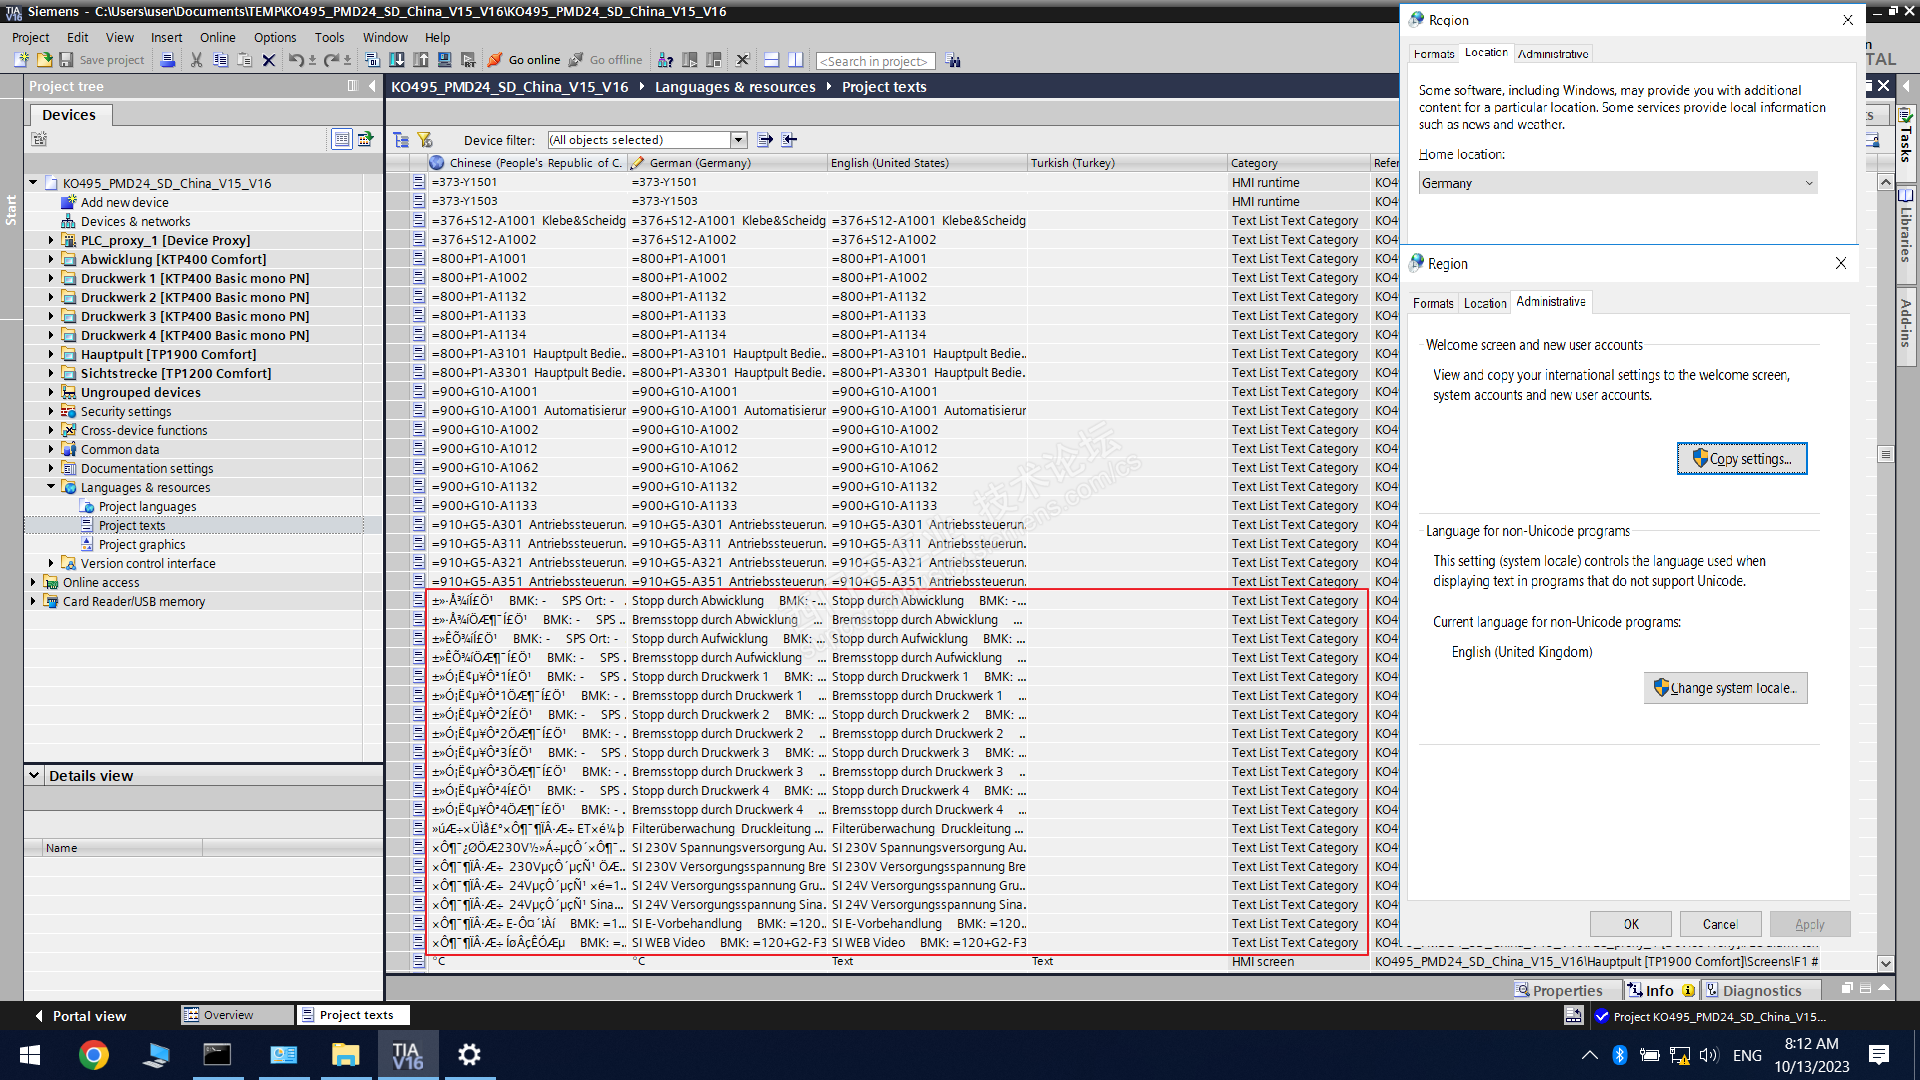1920x1080 pixels.
Task: Expand Hauptpult TP1900 Comfort tree node
Action: coord(51,354)
